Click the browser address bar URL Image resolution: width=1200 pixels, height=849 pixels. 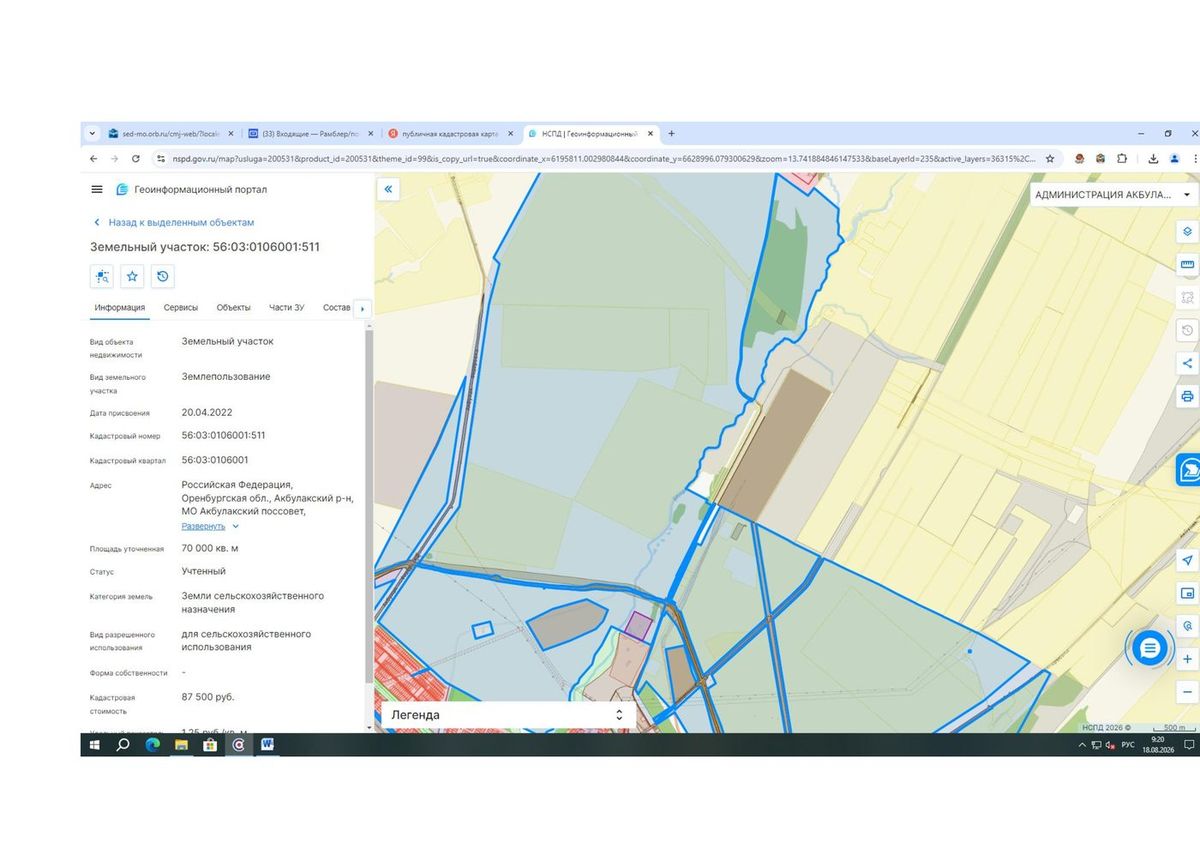(603, 158)
